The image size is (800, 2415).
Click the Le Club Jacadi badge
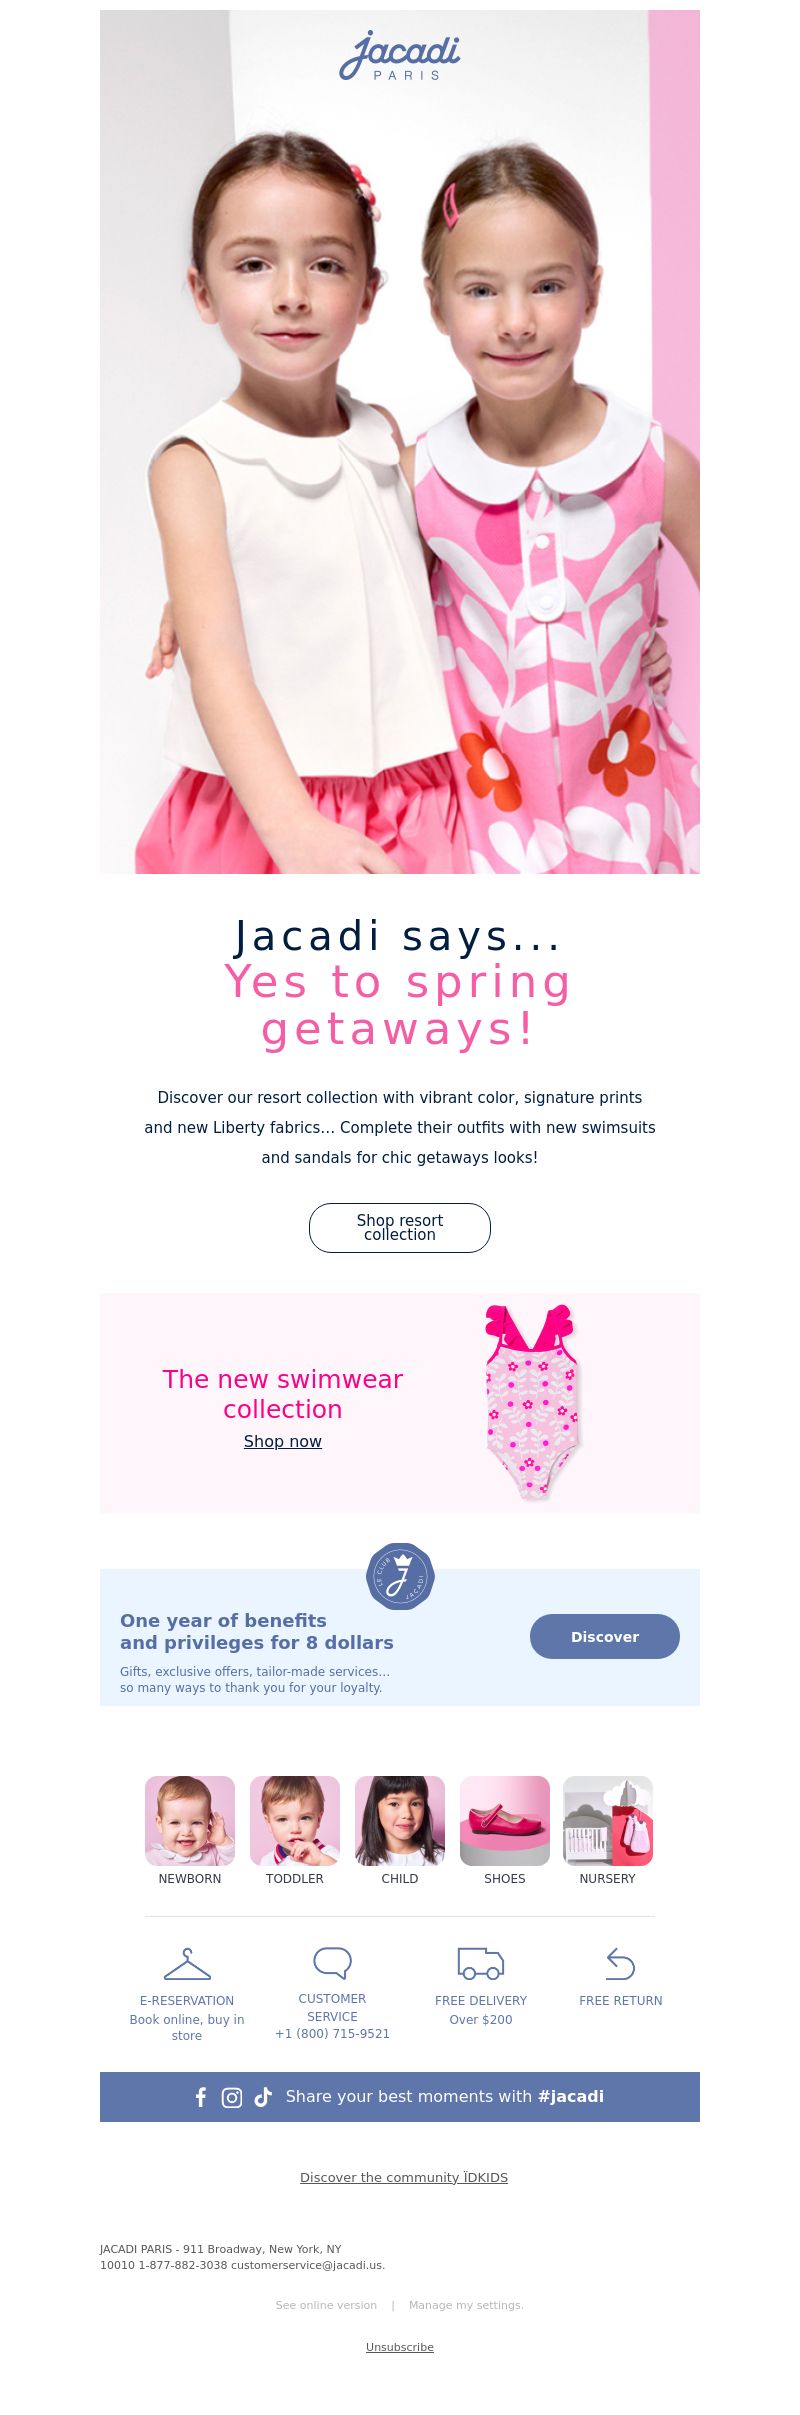[x=400, y=1576]
